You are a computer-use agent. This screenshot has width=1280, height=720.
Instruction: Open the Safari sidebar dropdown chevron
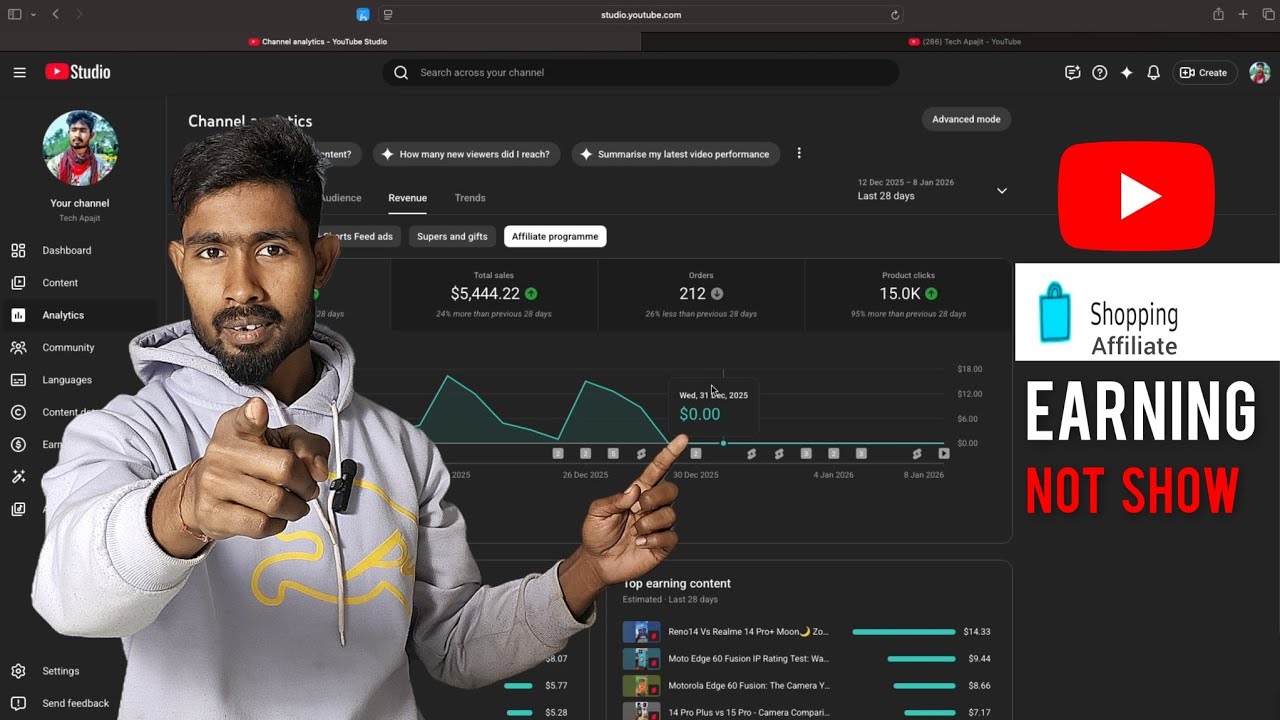point(33,14)
